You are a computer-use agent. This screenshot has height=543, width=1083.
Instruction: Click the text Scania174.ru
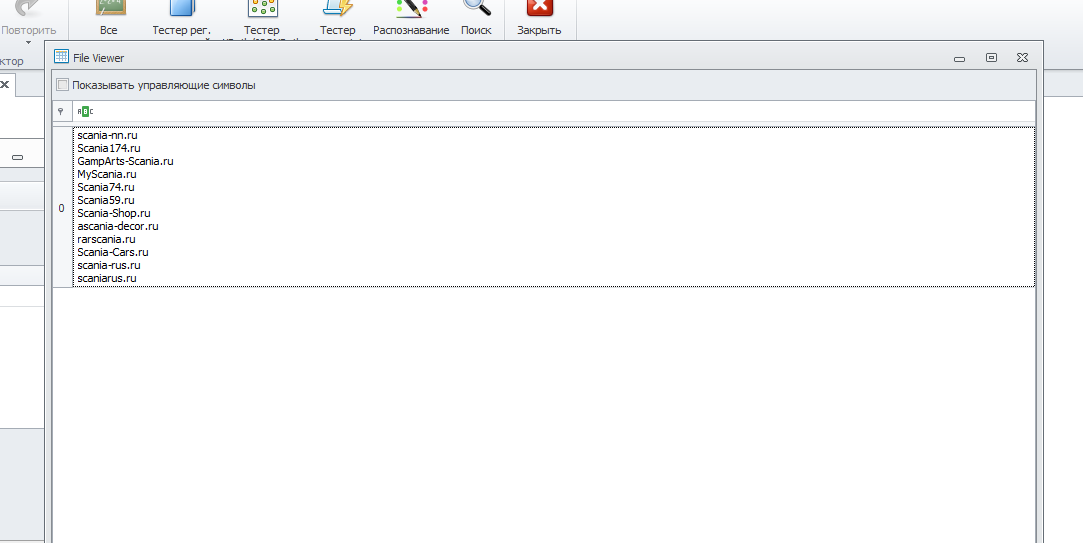tap(109, 148)
